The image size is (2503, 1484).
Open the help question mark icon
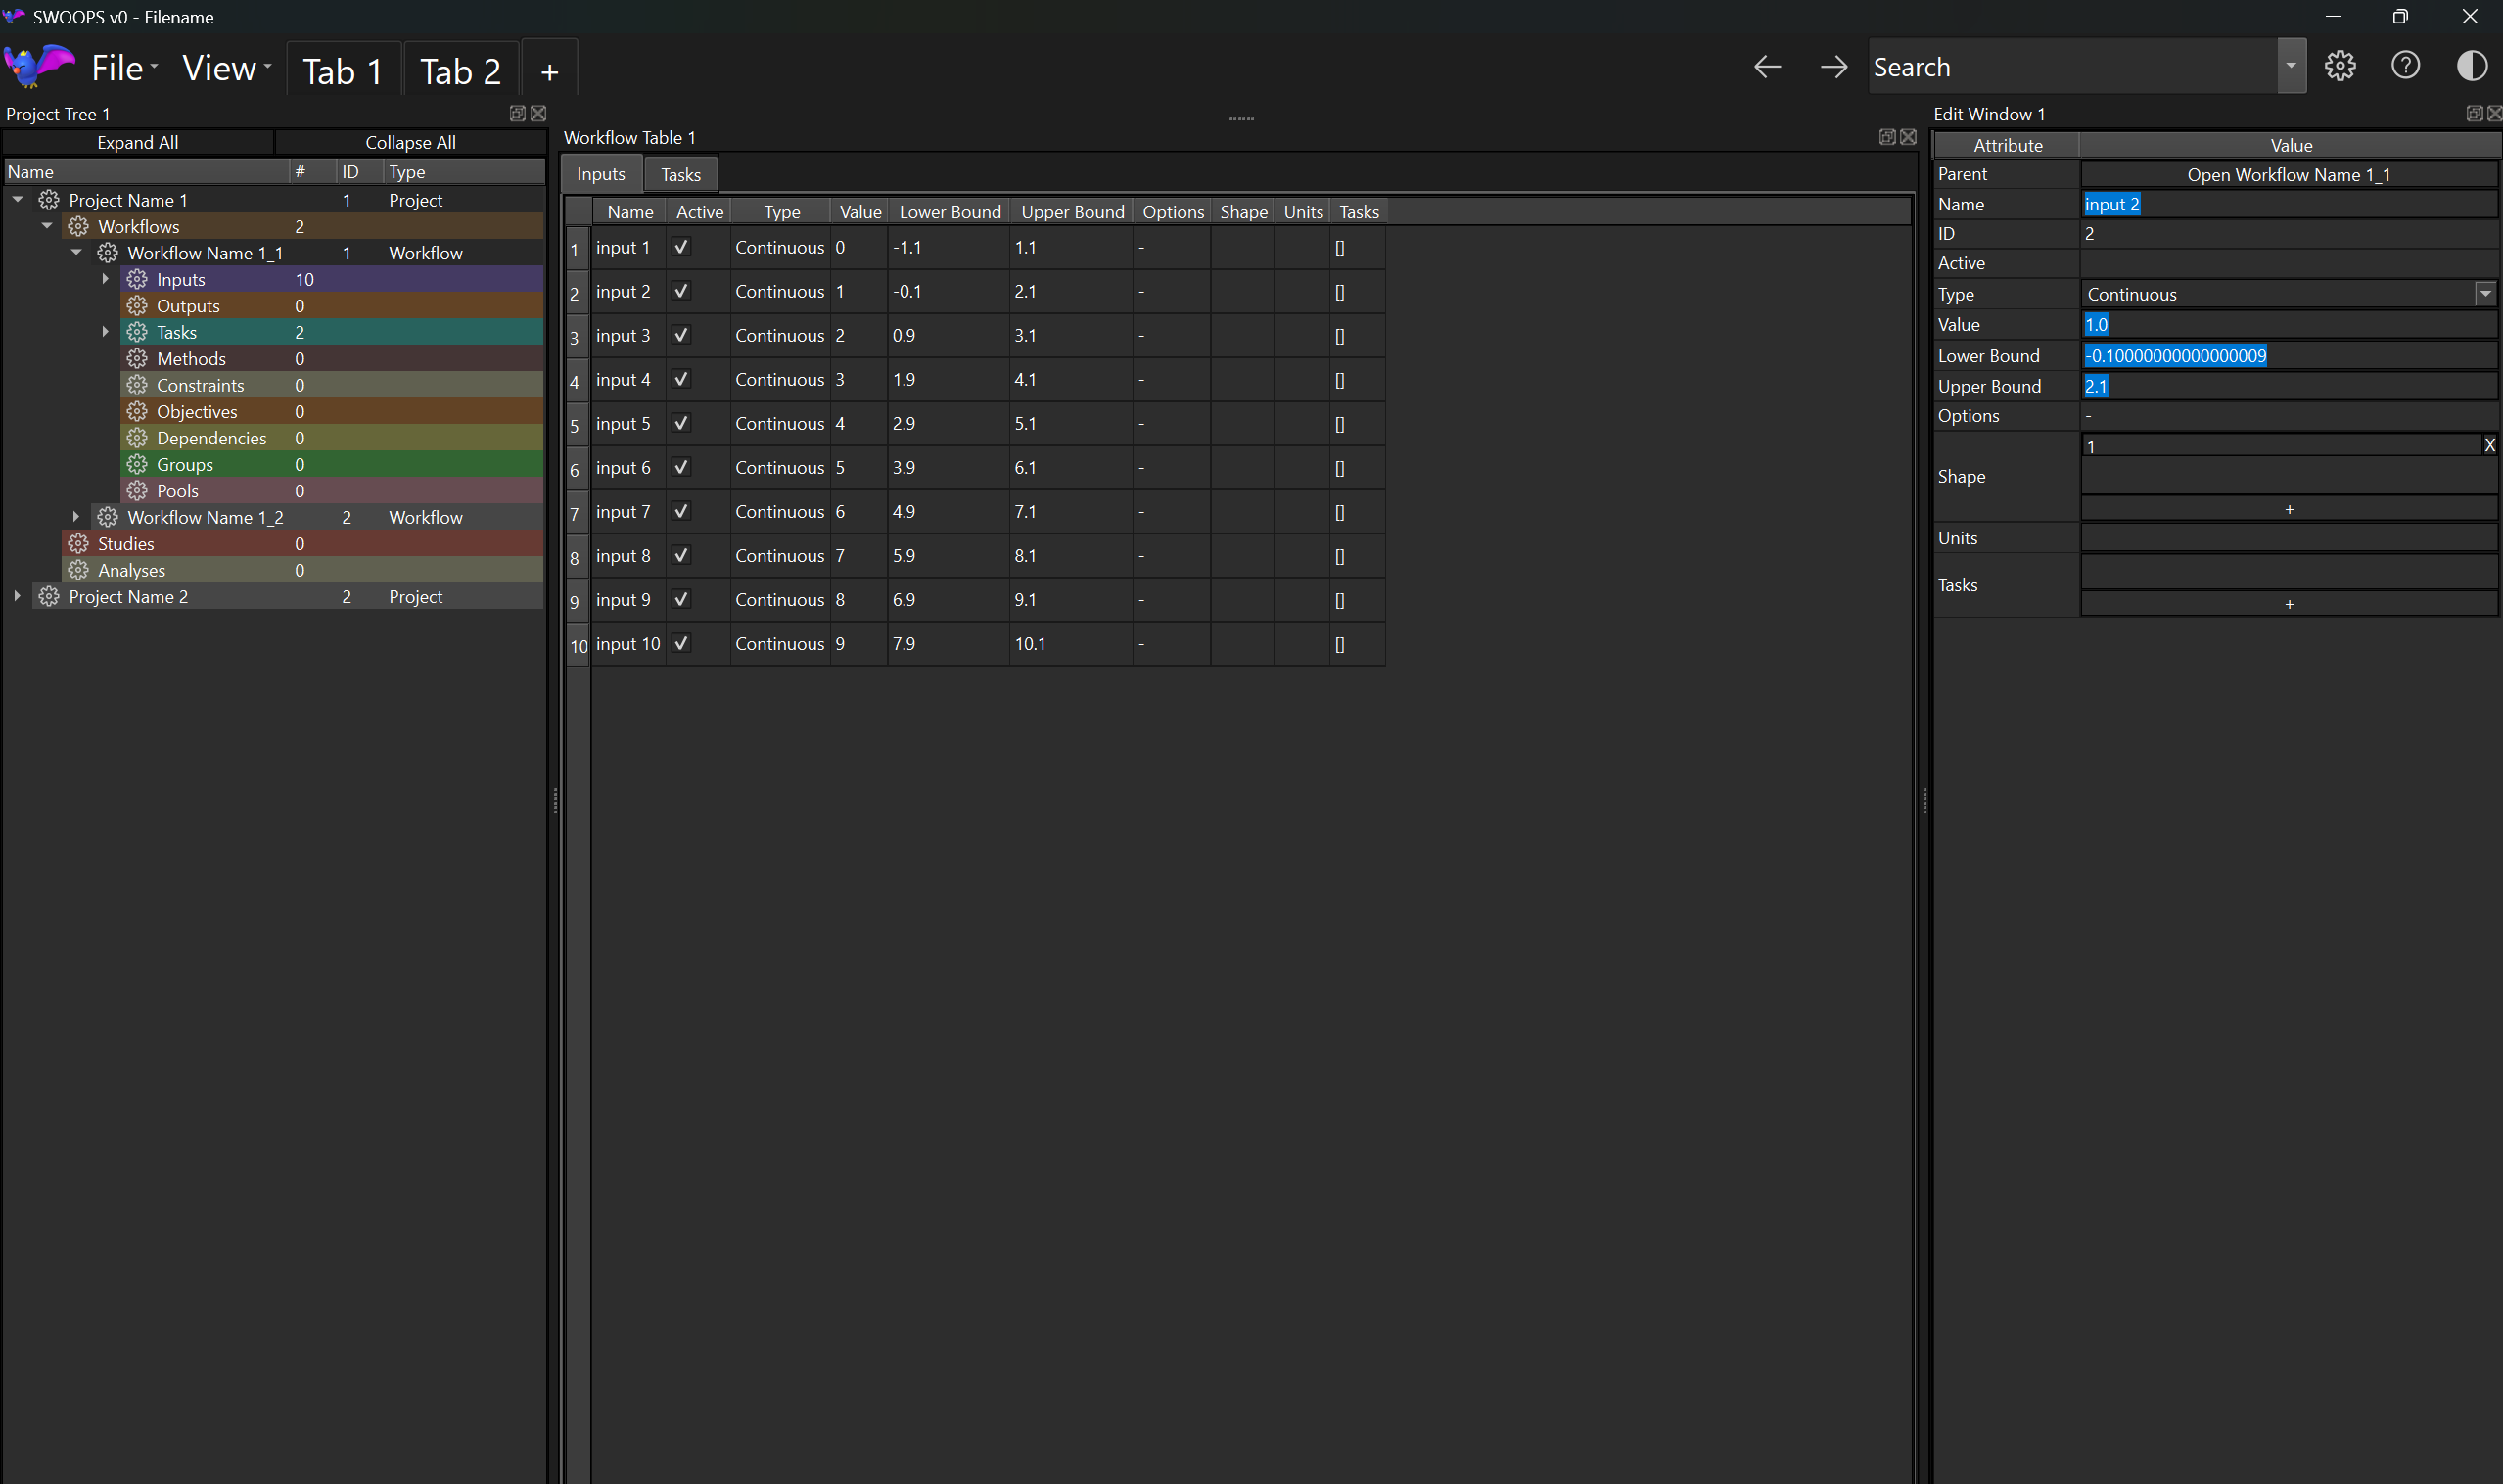(x=2404, y=65)
